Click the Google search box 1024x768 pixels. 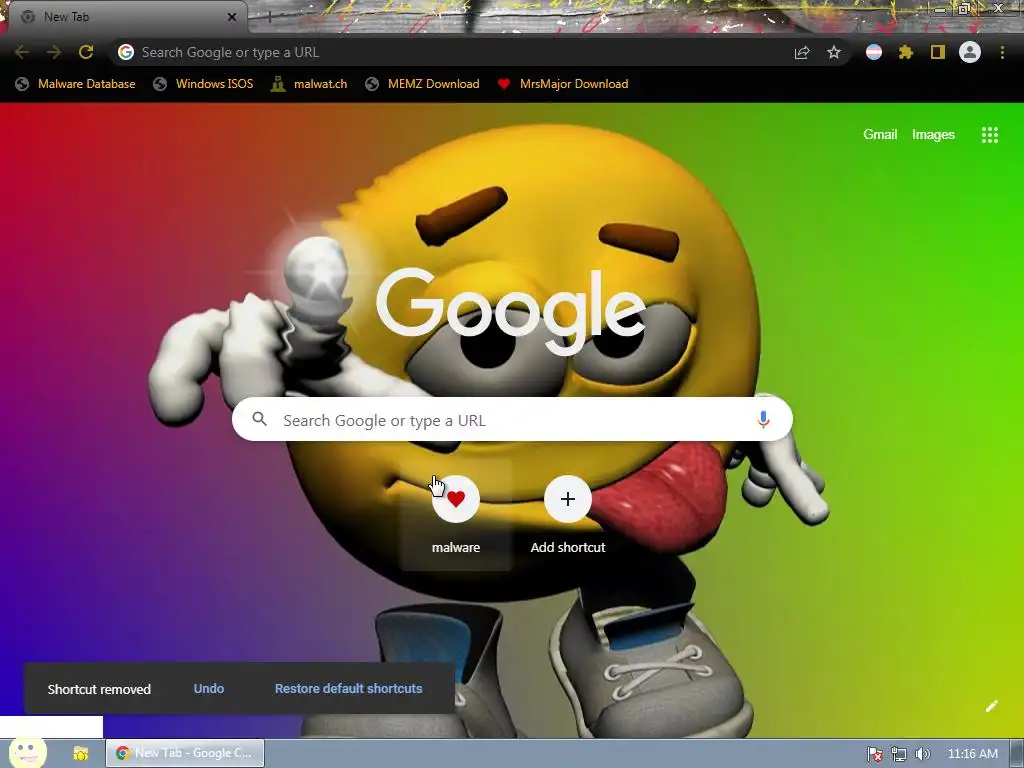pos(512,420)
